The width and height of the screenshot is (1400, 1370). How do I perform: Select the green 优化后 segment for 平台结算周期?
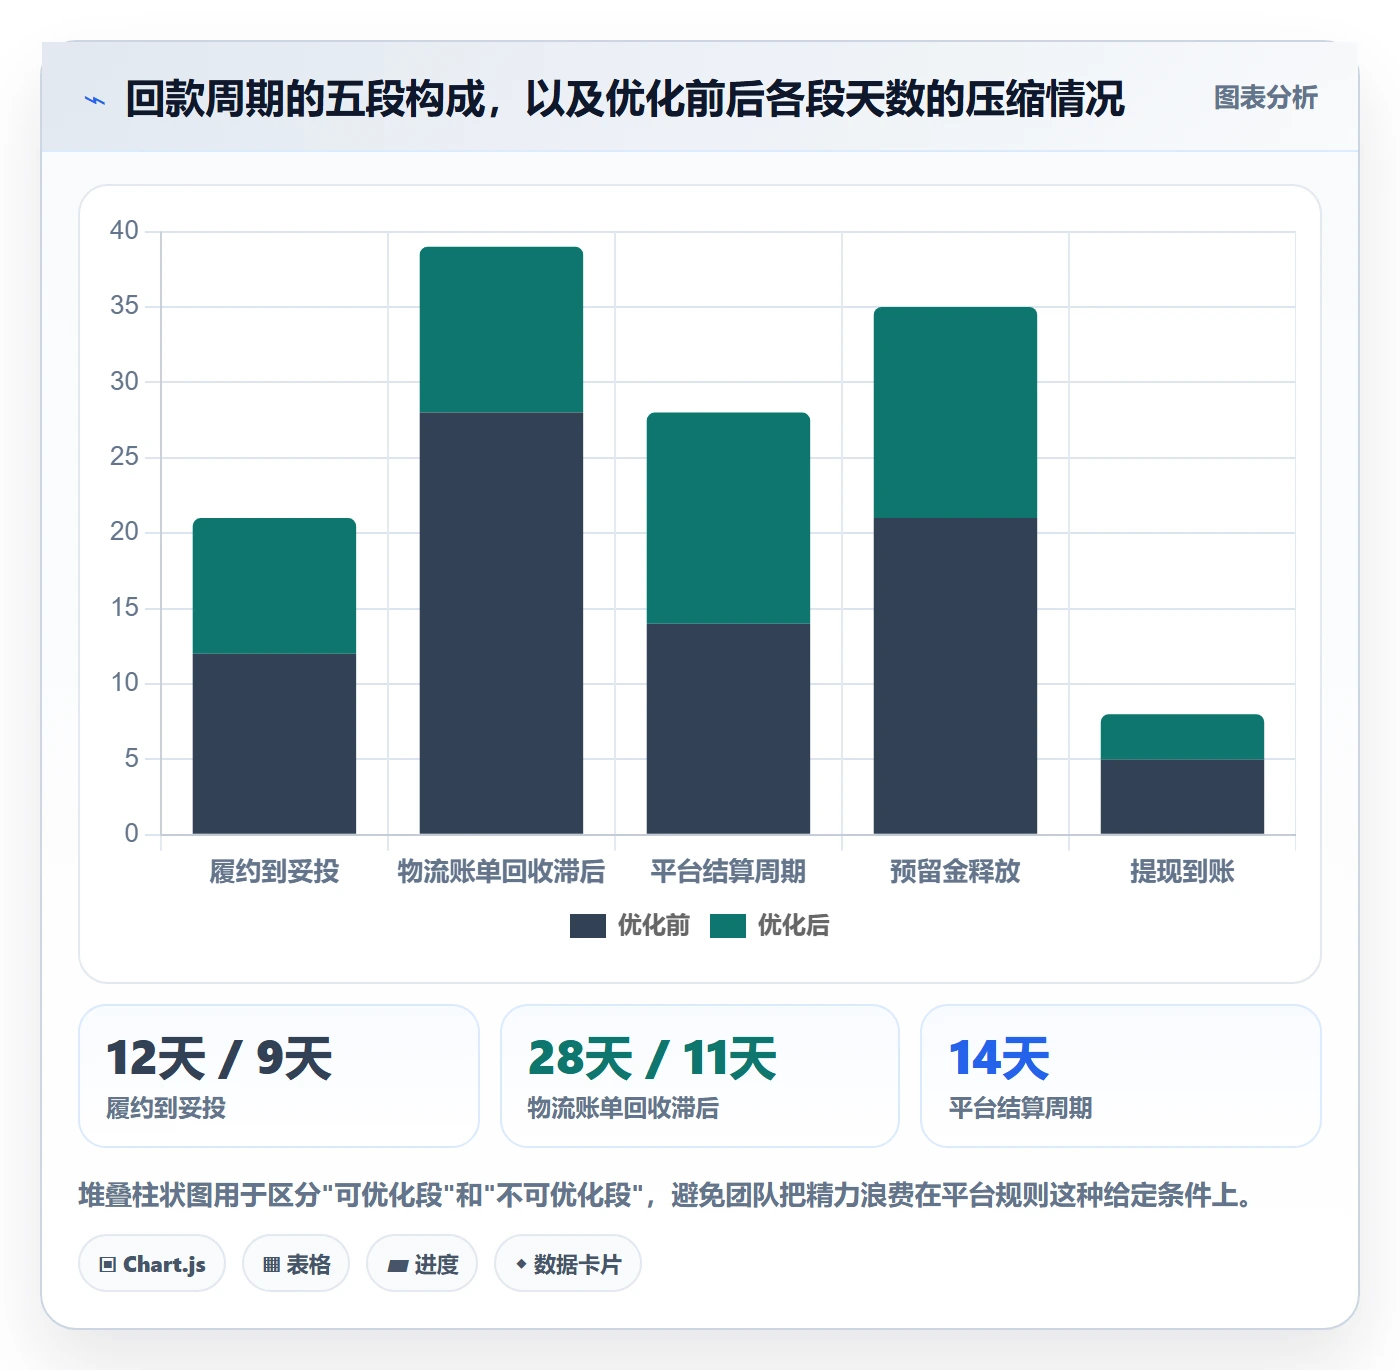[x=728, y=518]
